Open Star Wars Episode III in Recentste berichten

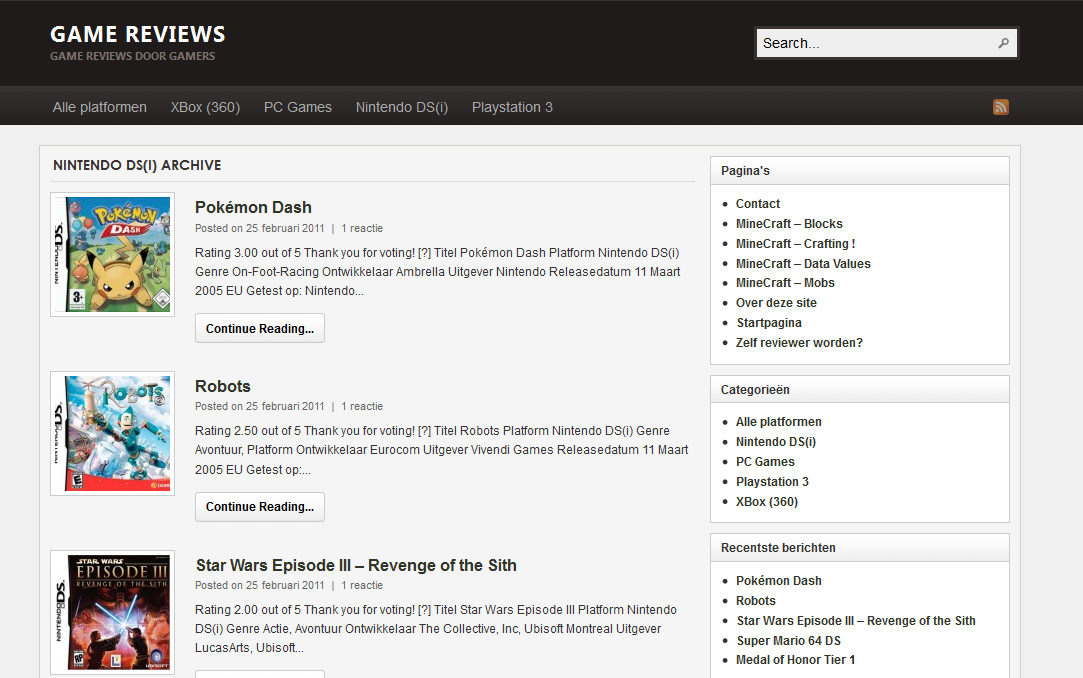856,621
